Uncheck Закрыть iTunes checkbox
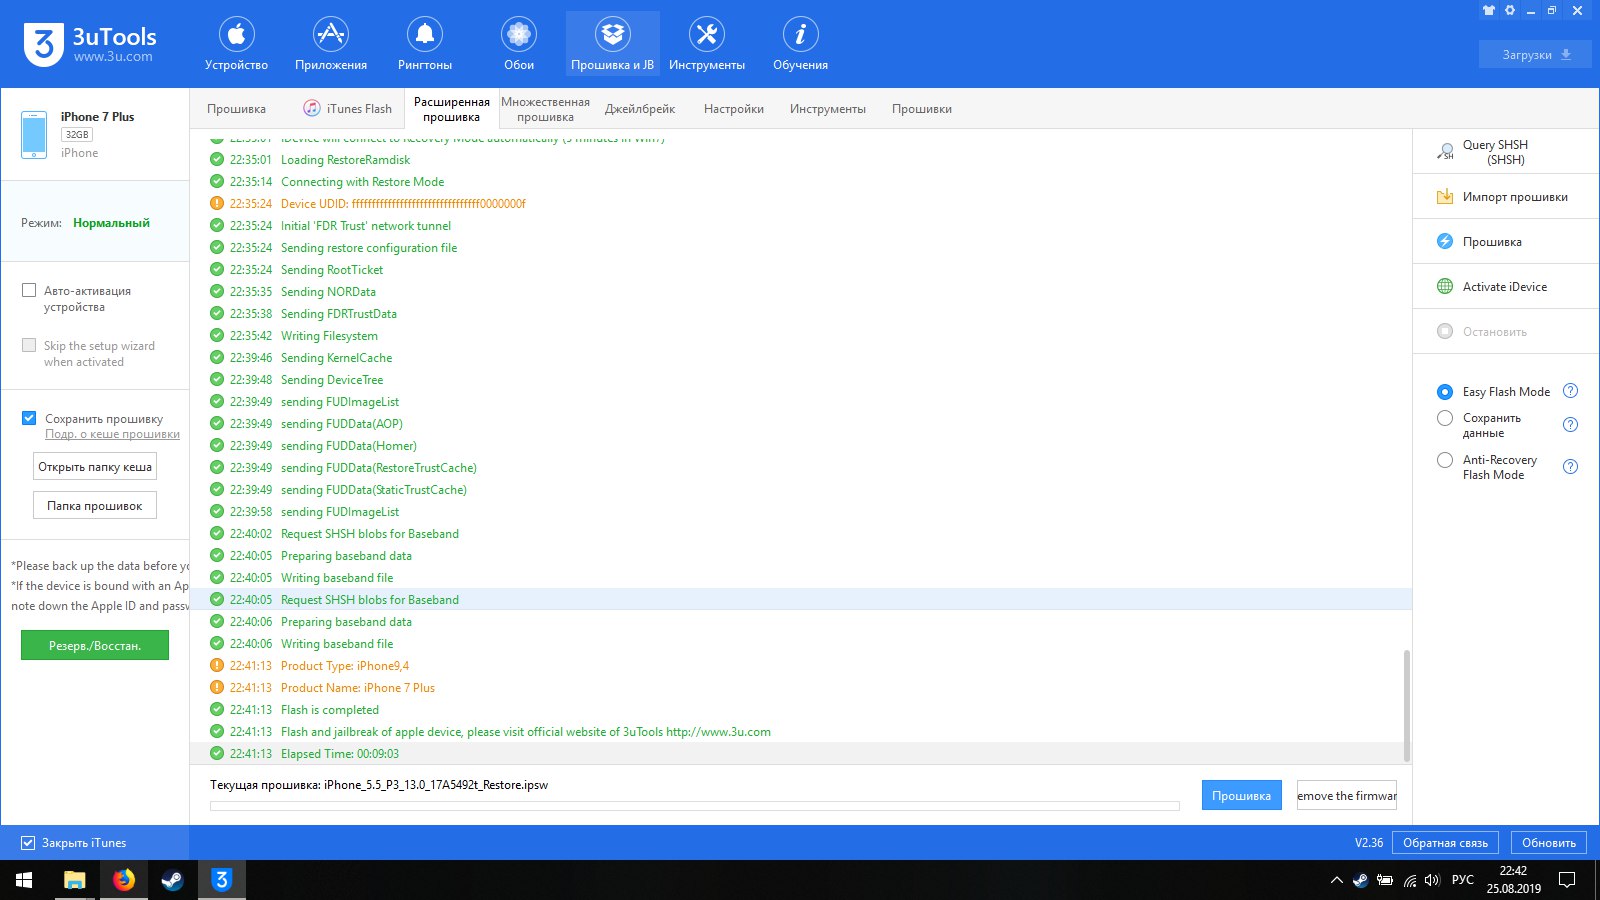Screen dimensions: 1600x900 [28, 843]
